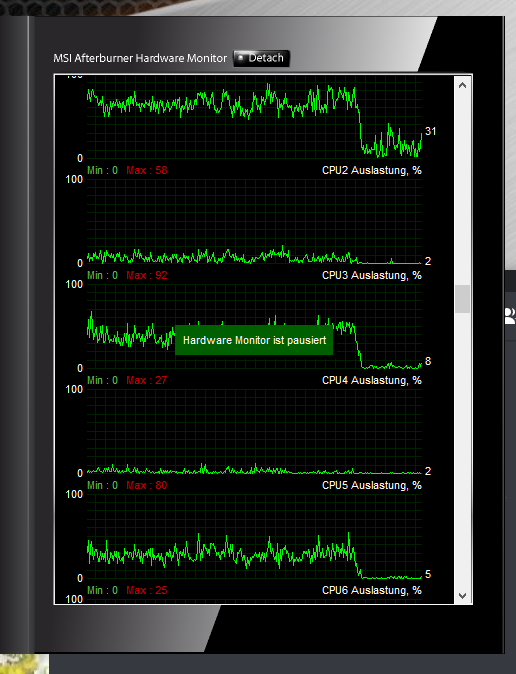The height and width of the screenshot is (674, 516).
Task: Click the 'CPU6 Auslastung, %' label
Action: (x=372, y=590)
